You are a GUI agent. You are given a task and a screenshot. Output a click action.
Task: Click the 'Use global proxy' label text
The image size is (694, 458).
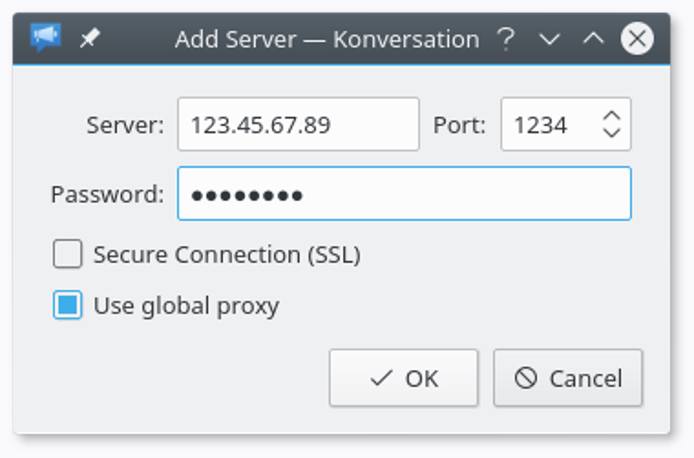[x=186, y=305]
